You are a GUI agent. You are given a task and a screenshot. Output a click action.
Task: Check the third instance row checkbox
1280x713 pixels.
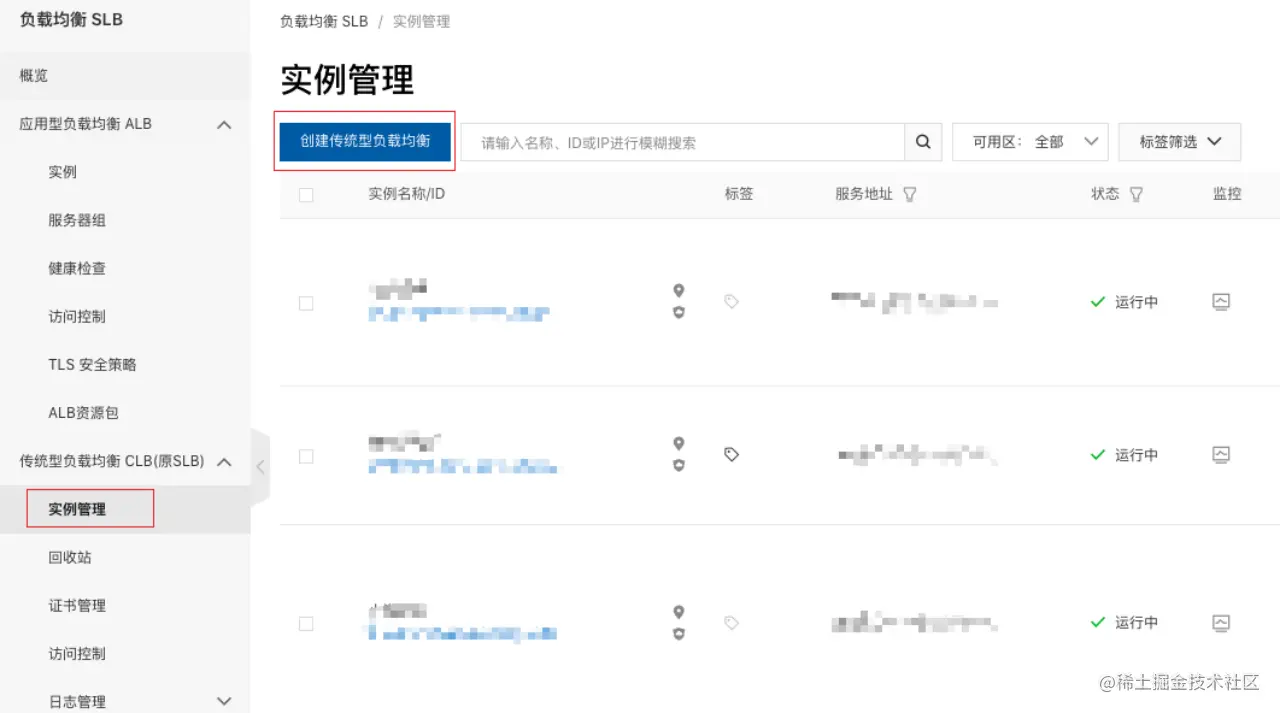click(x=306, y=623)
